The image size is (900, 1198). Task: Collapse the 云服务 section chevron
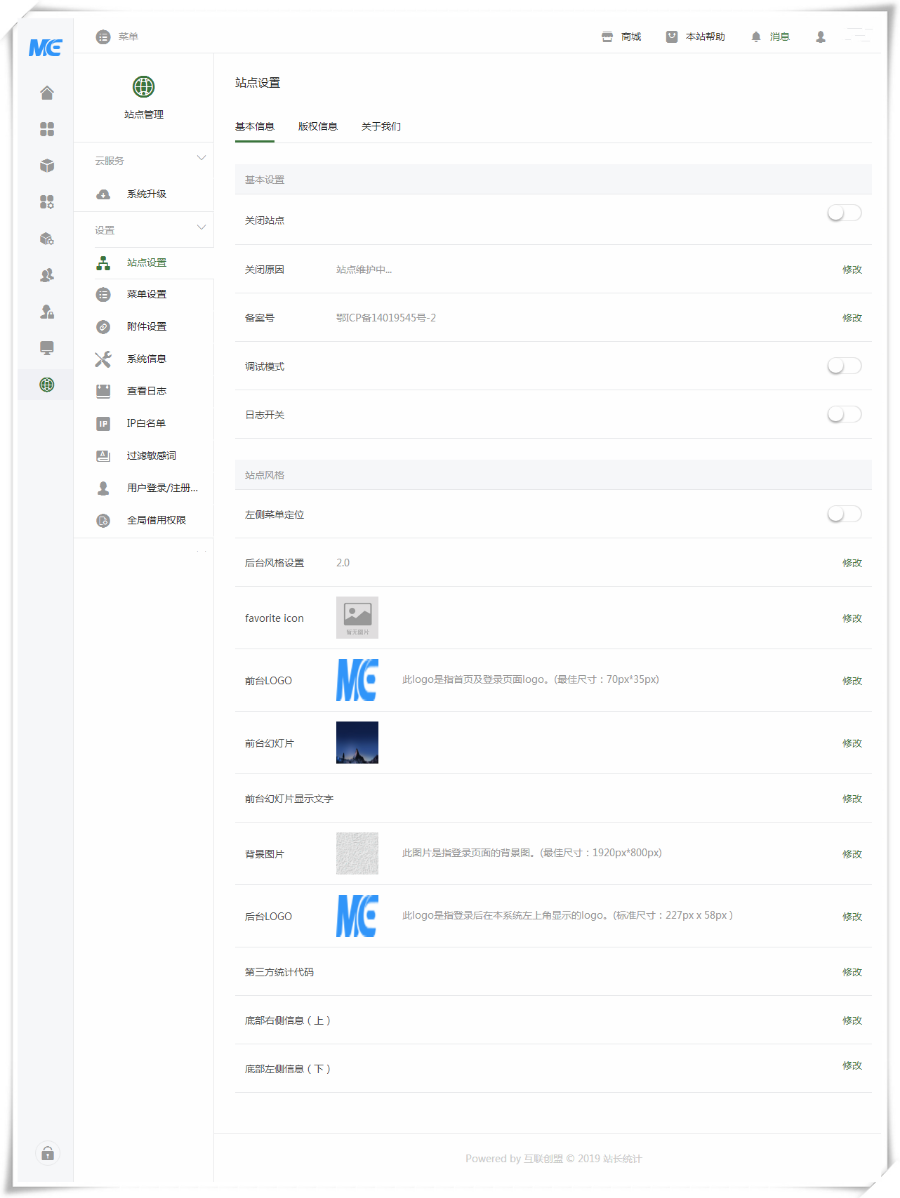point(201,158)
